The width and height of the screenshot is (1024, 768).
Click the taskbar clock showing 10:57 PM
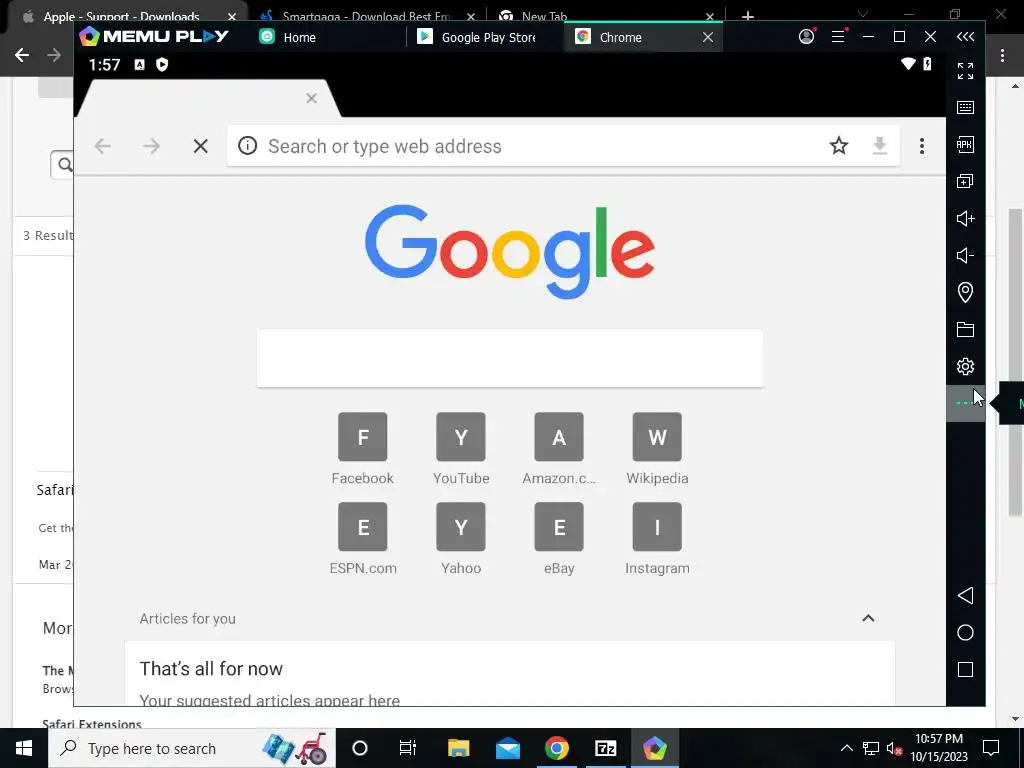[x=938, y=748]
